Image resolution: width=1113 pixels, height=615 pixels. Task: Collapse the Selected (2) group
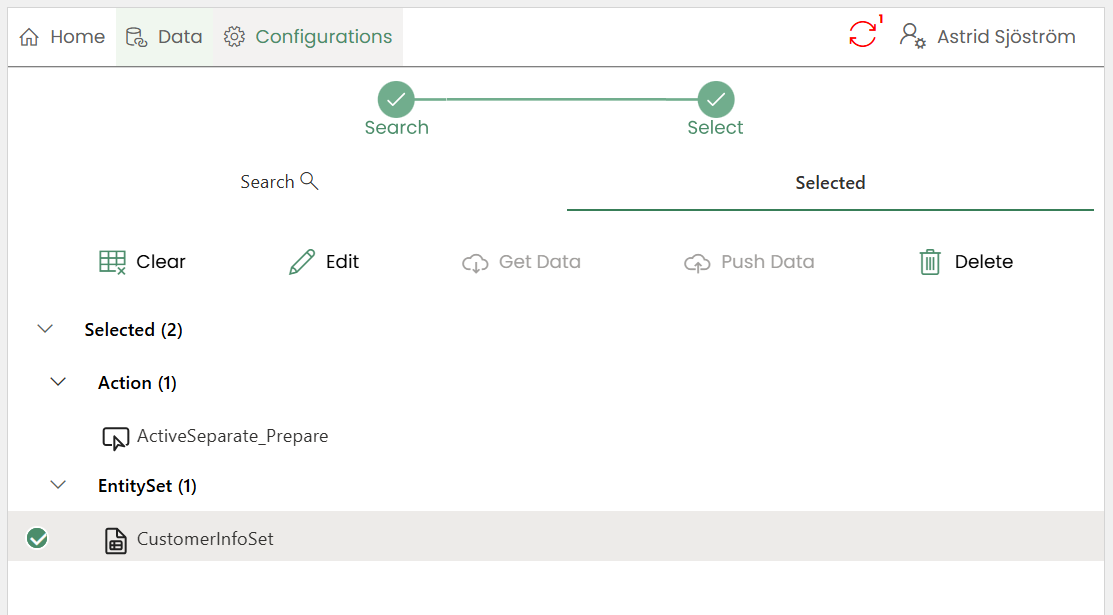point(45,329)
